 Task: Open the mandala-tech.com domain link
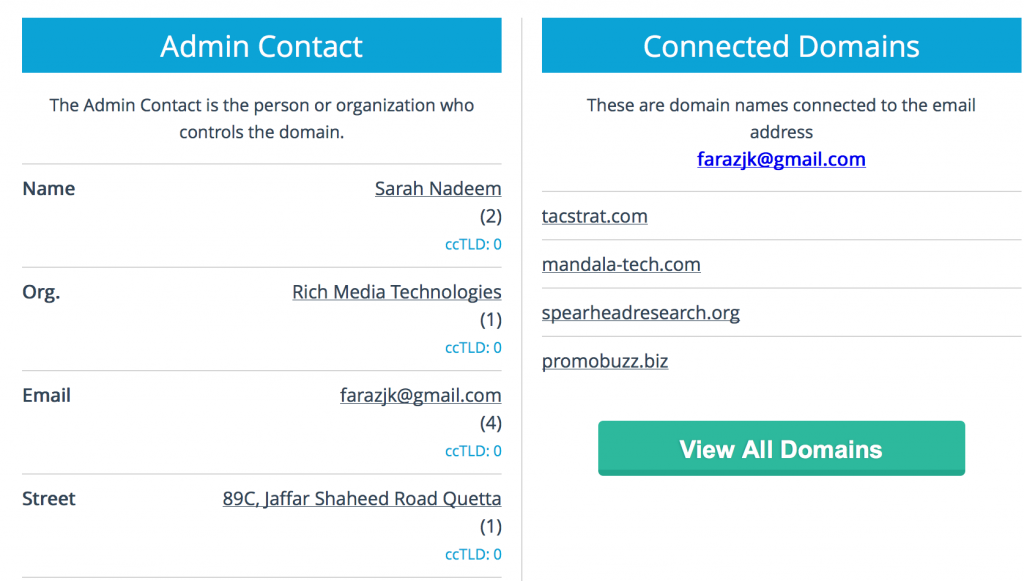(621, 264)
